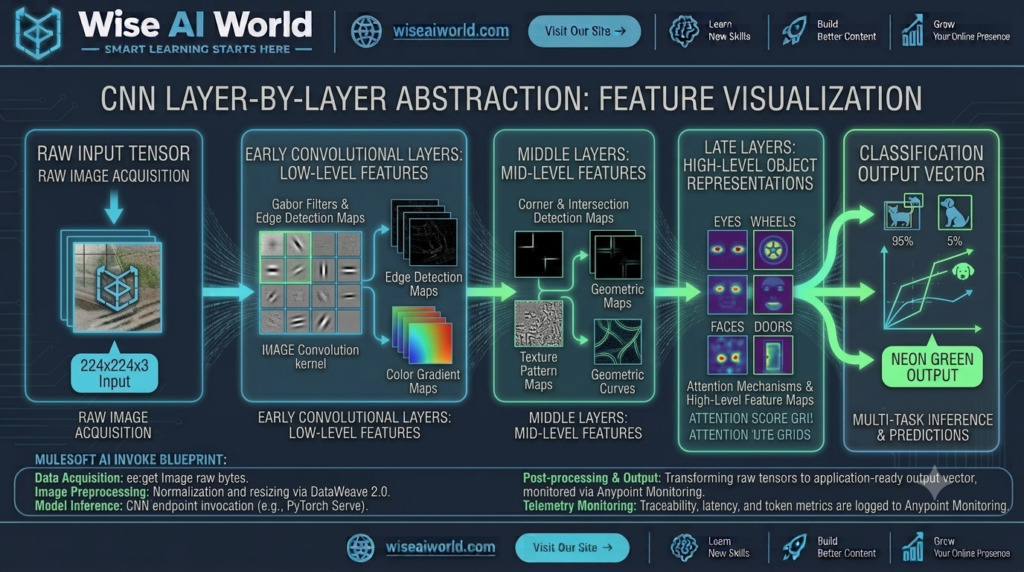Click the MULESOFT AI INVOKE BLUEPRINT heading
The height and width of the screenshot is (572, 1024).
[131, 460]
